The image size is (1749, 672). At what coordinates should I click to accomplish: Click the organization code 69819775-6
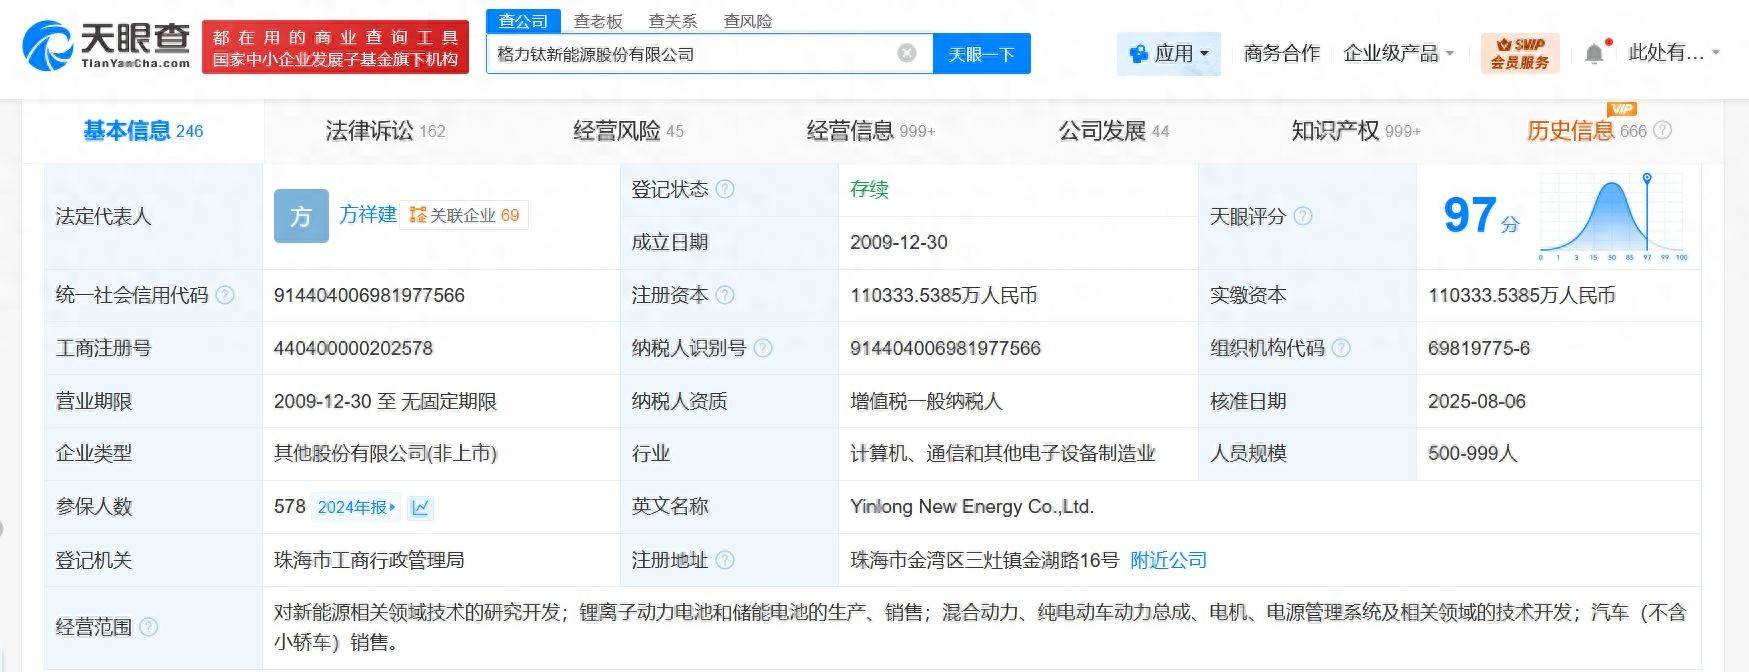click(1479, 348)
